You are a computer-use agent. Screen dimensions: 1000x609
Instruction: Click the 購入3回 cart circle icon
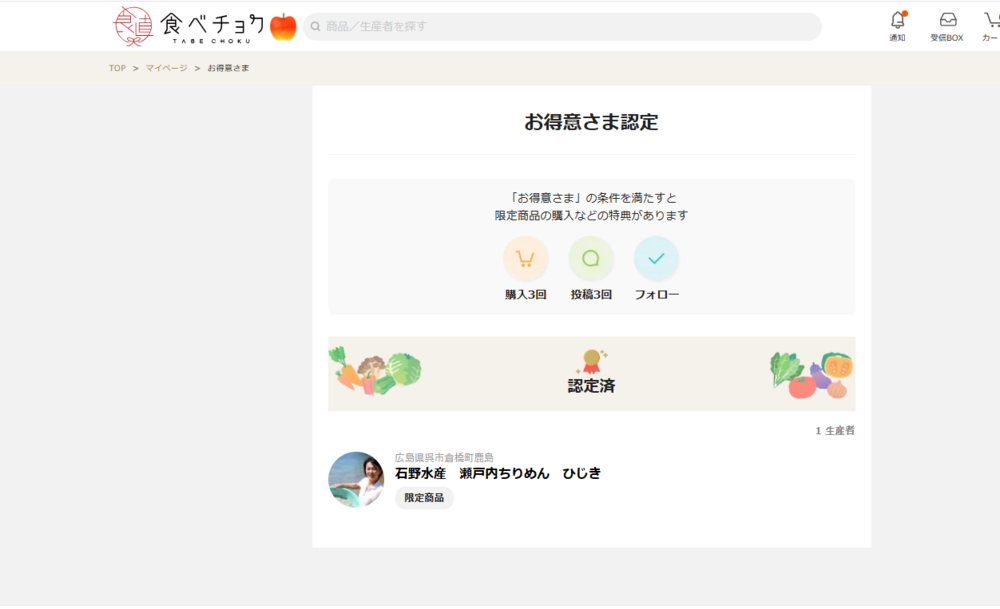[x=525, y=259]
